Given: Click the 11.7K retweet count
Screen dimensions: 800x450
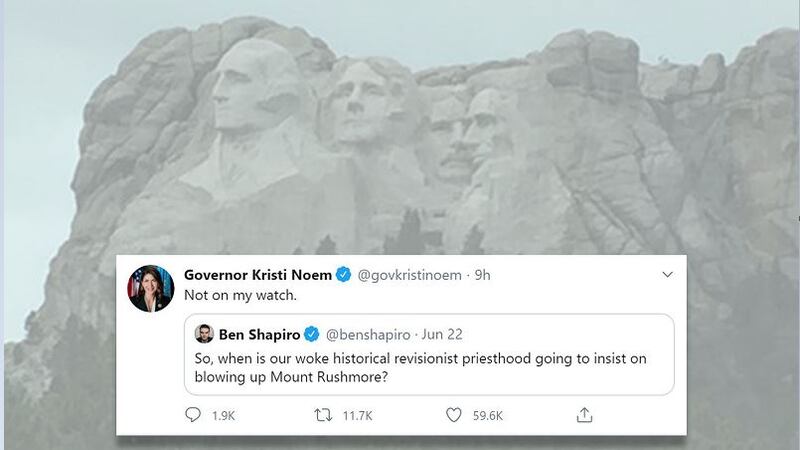Looking at the screenshot, I should 355,414.
